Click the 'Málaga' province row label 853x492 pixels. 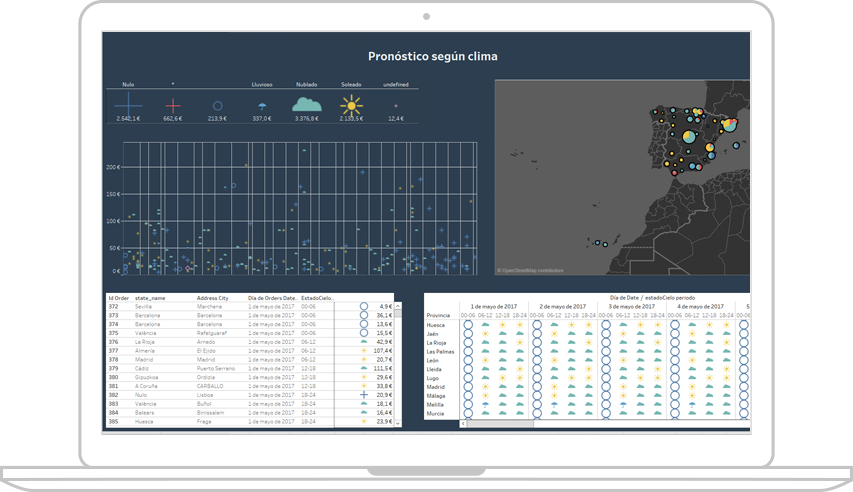(436, 396)
